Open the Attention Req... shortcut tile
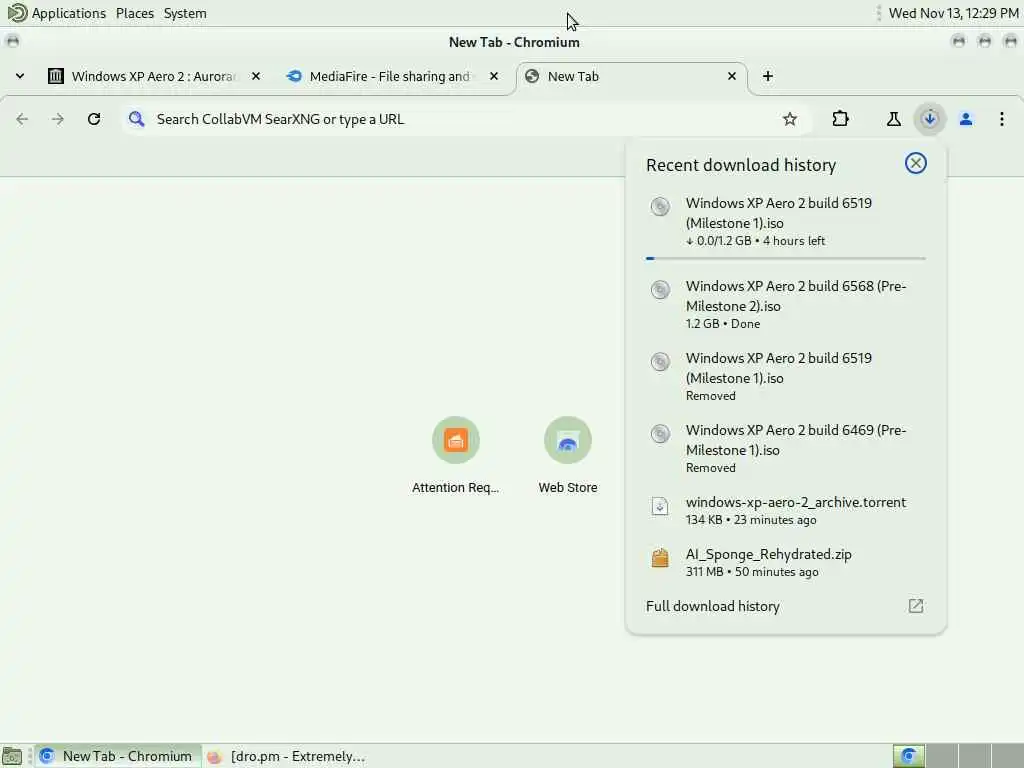1024x768 pixels. click(x=456, y=455)
